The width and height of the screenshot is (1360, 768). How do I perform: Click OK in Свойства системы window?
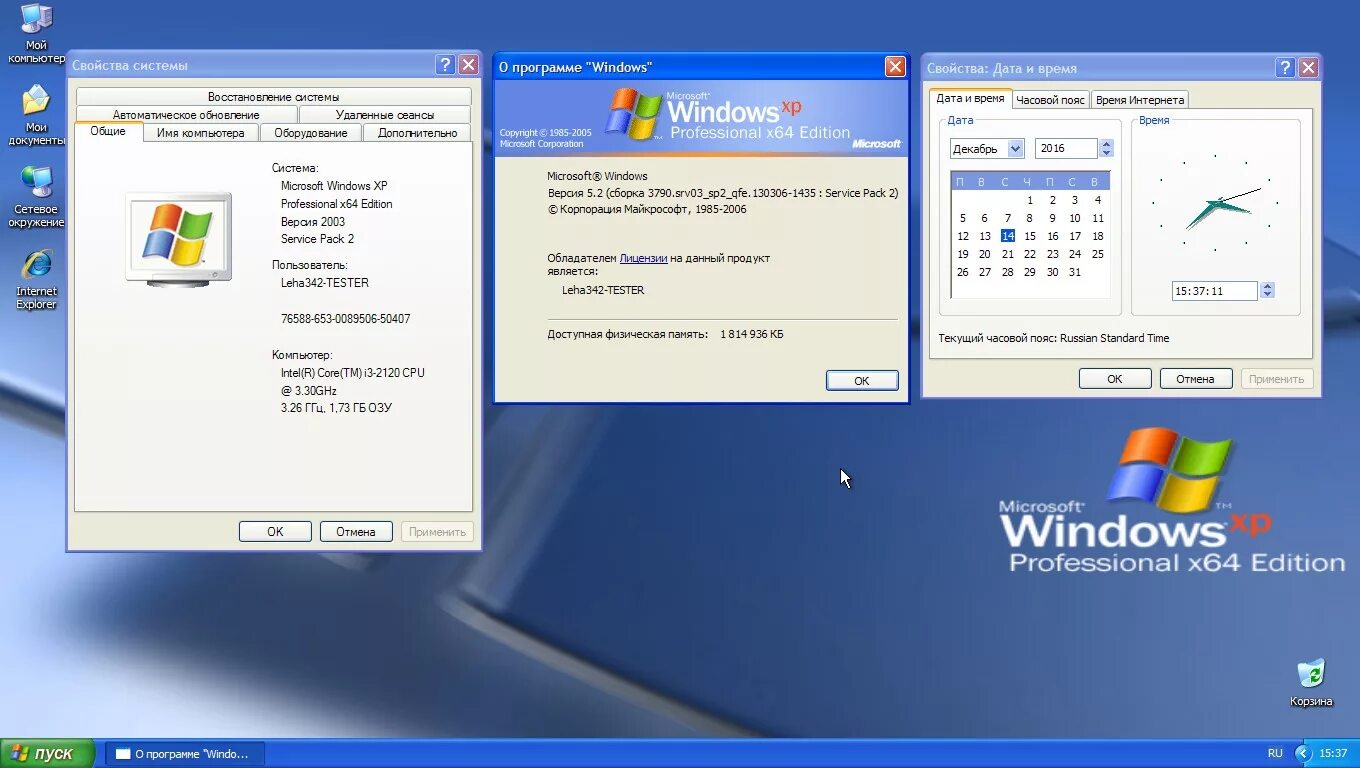(x=275, y=532)
